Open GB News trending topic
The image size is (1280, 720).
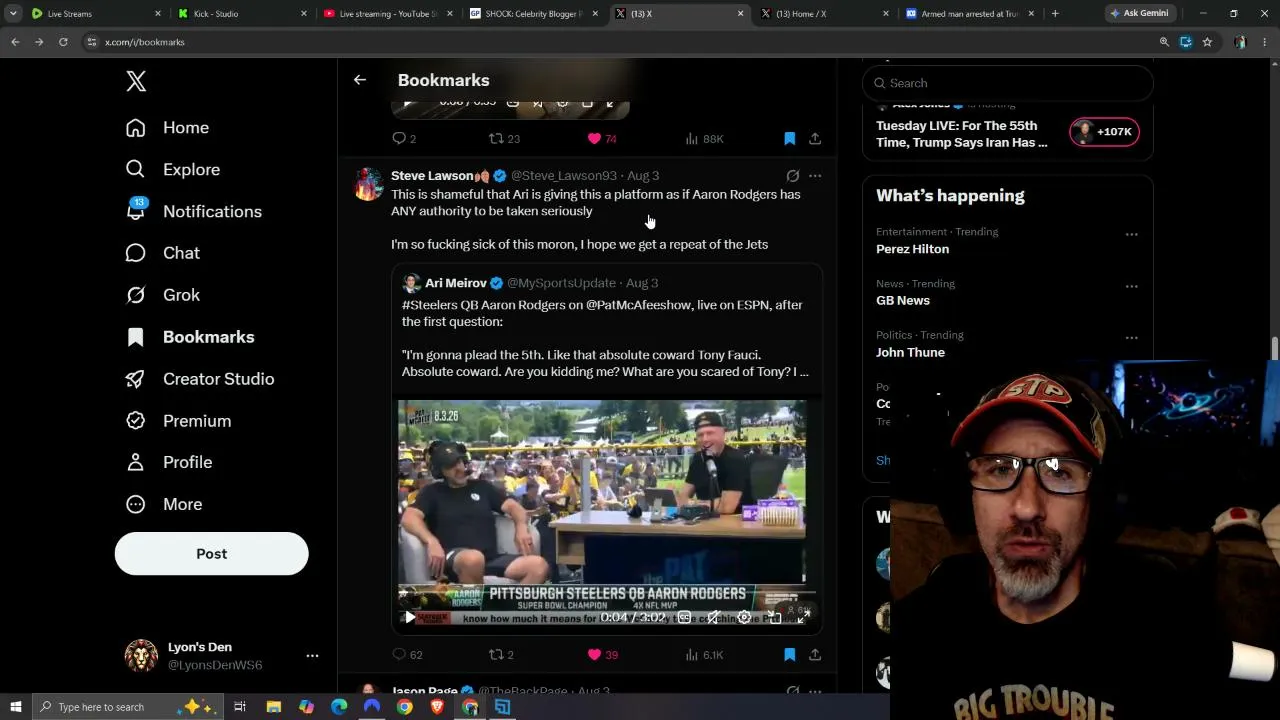click(x=903, y=301)
